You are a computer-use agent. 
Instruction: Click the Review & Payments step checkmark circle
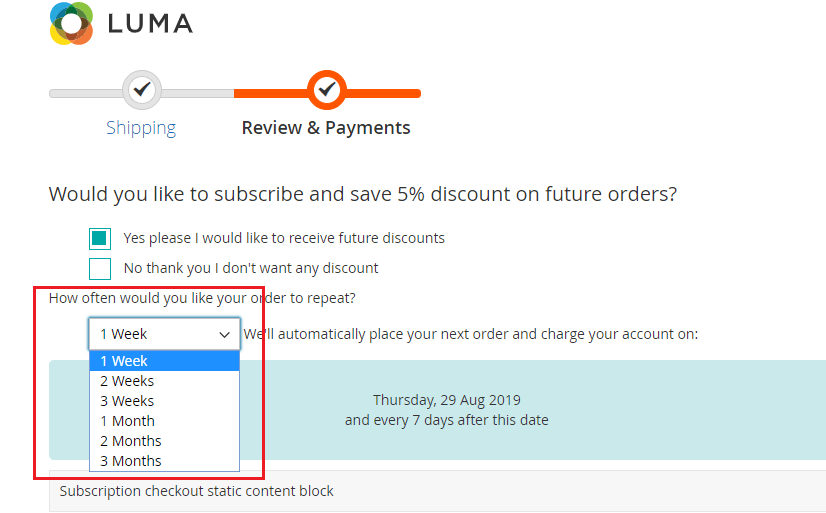click(326, 90)
